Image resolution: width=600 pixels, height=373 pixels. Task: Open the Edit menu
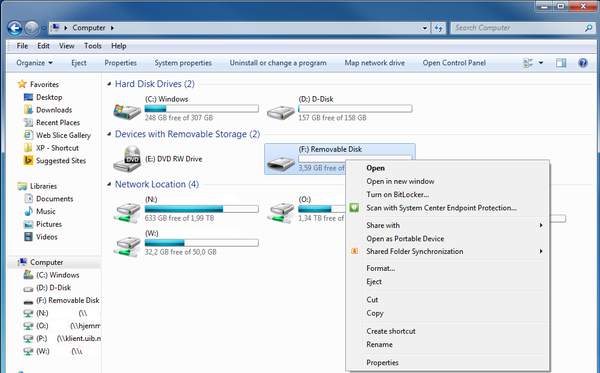point(43,46)
